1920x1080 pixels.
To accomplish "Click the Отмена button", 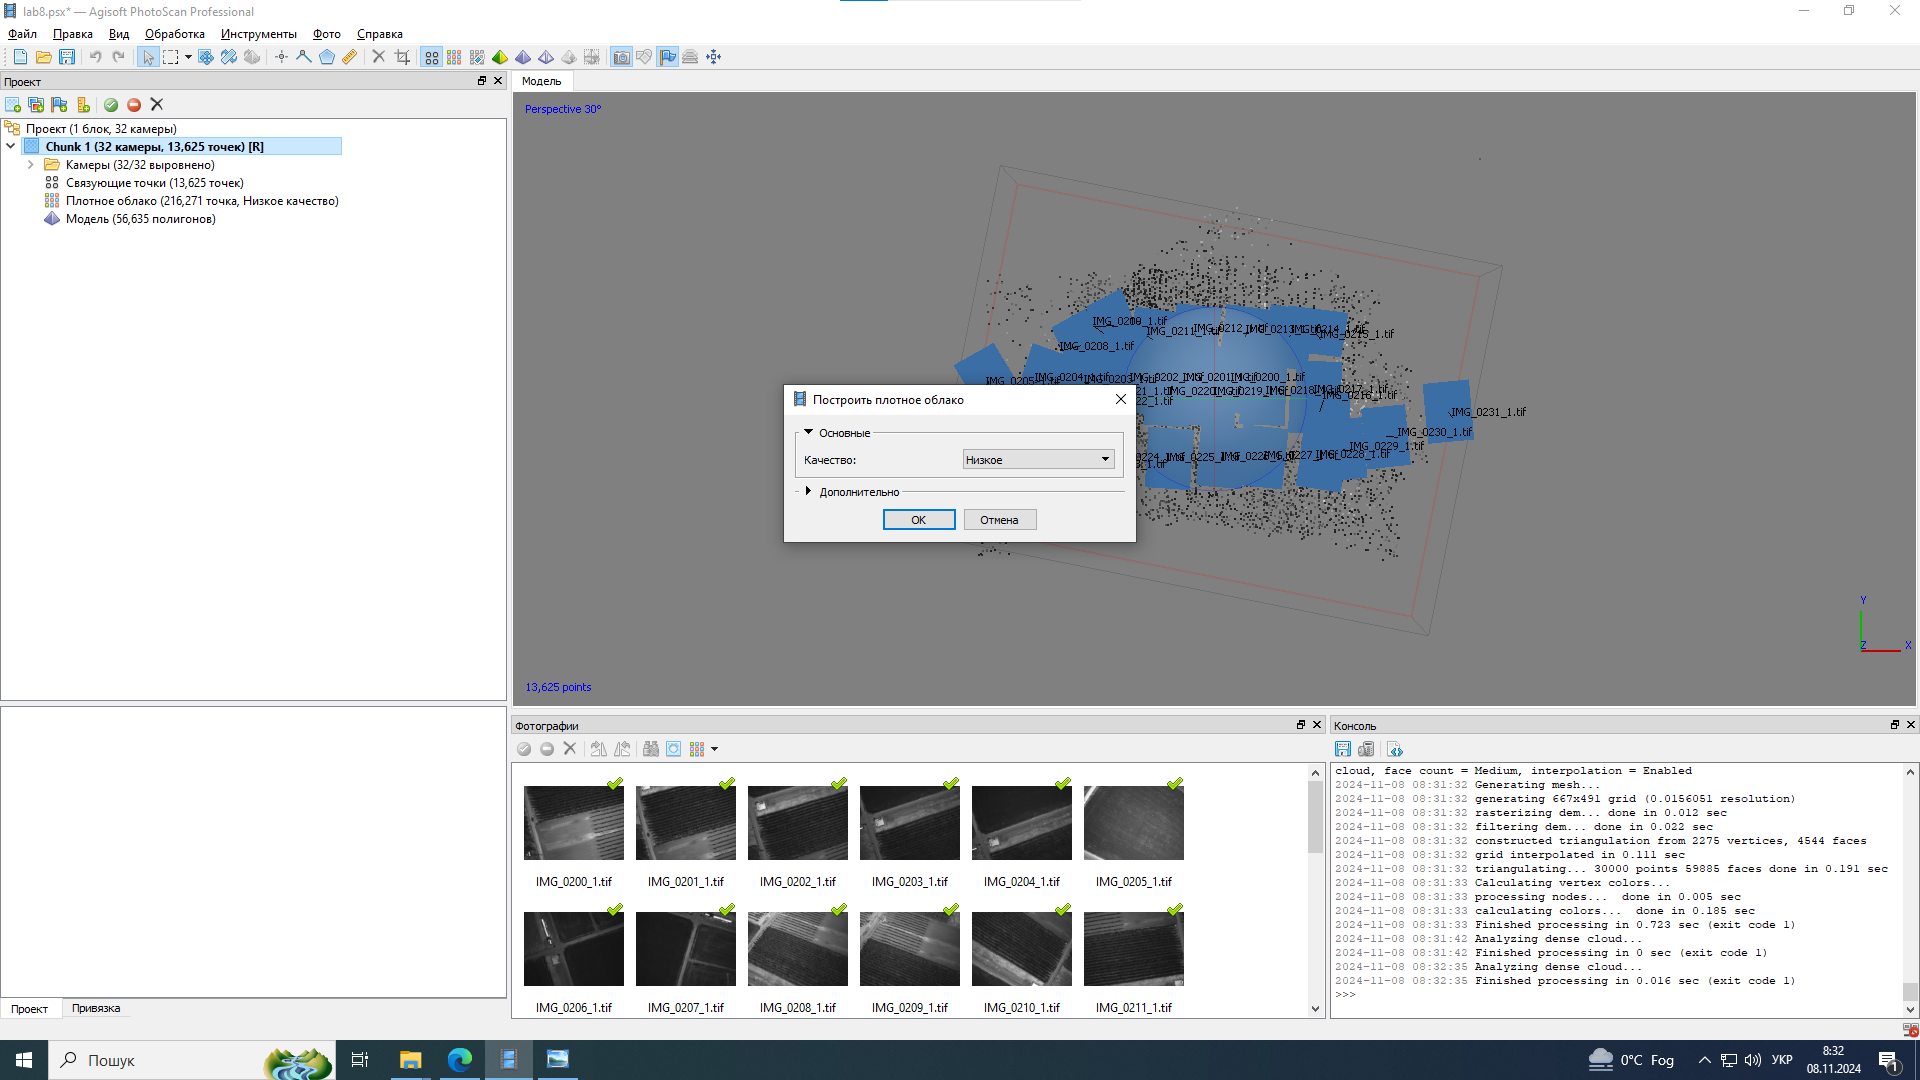I will click(999, 520).
